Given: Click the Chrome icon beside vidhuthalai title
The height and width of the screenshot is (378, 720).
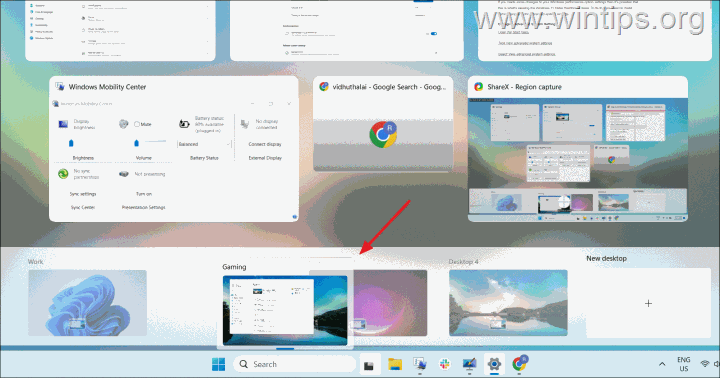Looking at the screenshot, I should (324, 86).
